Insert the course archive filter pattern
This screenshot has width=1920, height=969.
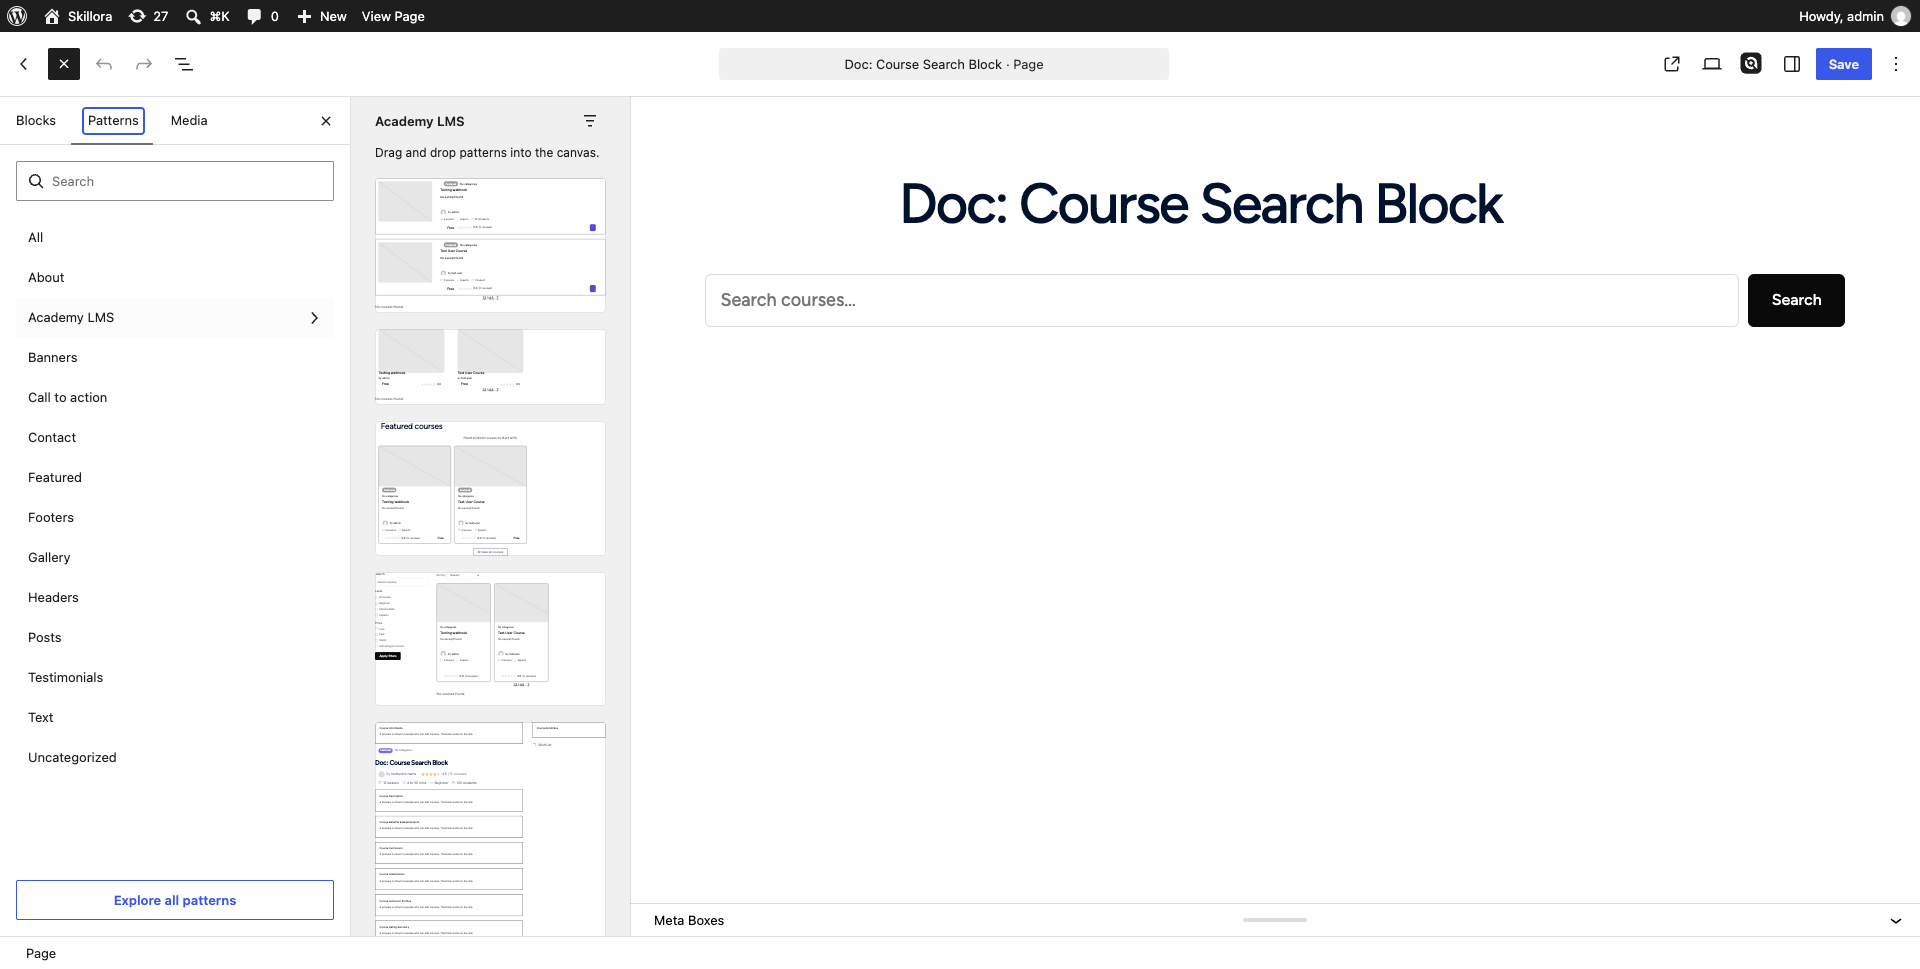click(x=490, y=639)
